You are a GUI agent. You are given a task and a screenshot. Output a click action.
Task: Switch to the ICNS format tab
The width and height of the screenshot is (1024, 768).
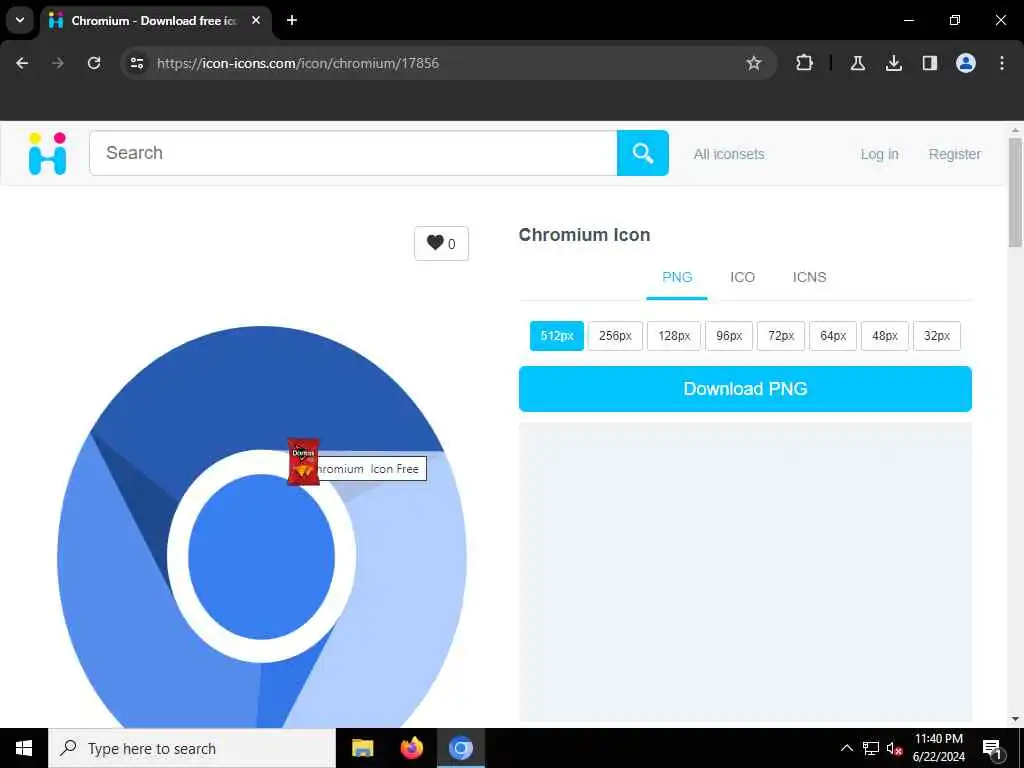pyautogui.click(x=810, y=277)
